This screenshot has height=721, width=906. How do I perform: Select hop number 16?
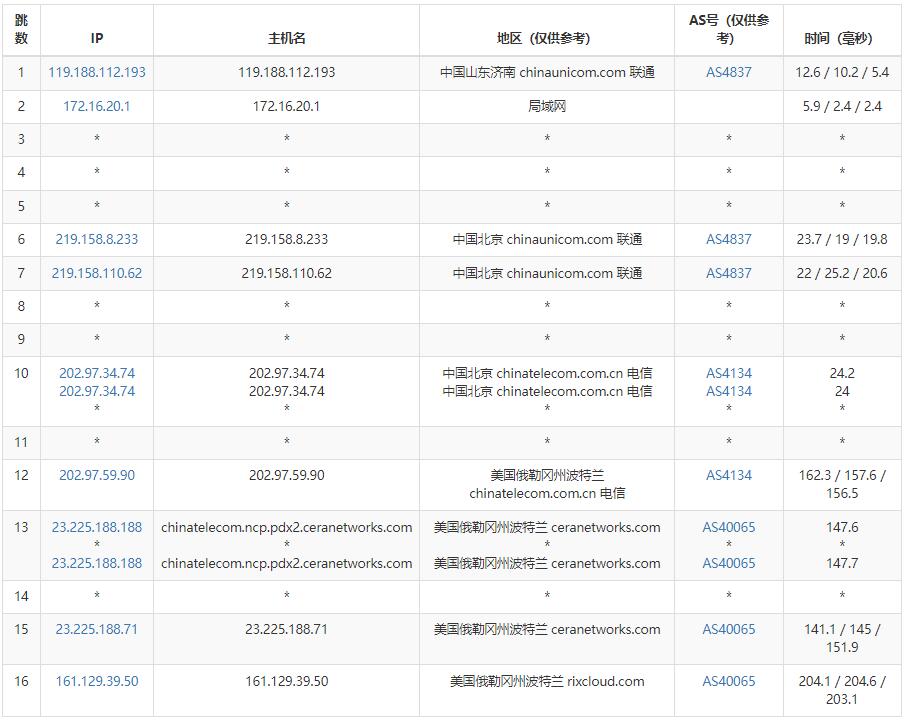pos(21,682)
